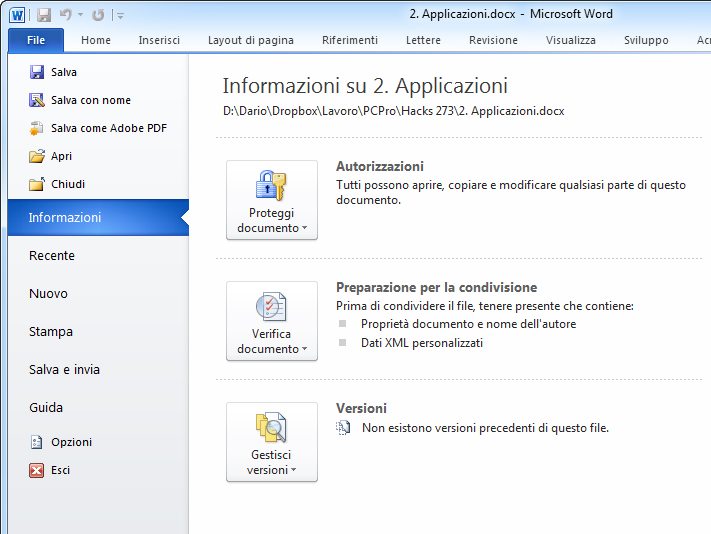The width and height of the screenshot is (711, 534).
Task: Open the quick access toolbar customize arrow
Action: [120, 15]
